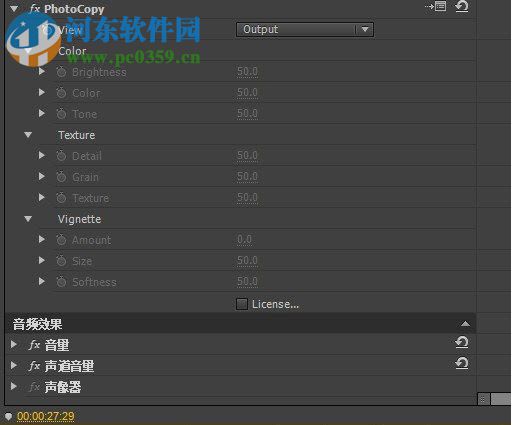Collapse the Texture group
516x425 pixels.
pos(28,135)
